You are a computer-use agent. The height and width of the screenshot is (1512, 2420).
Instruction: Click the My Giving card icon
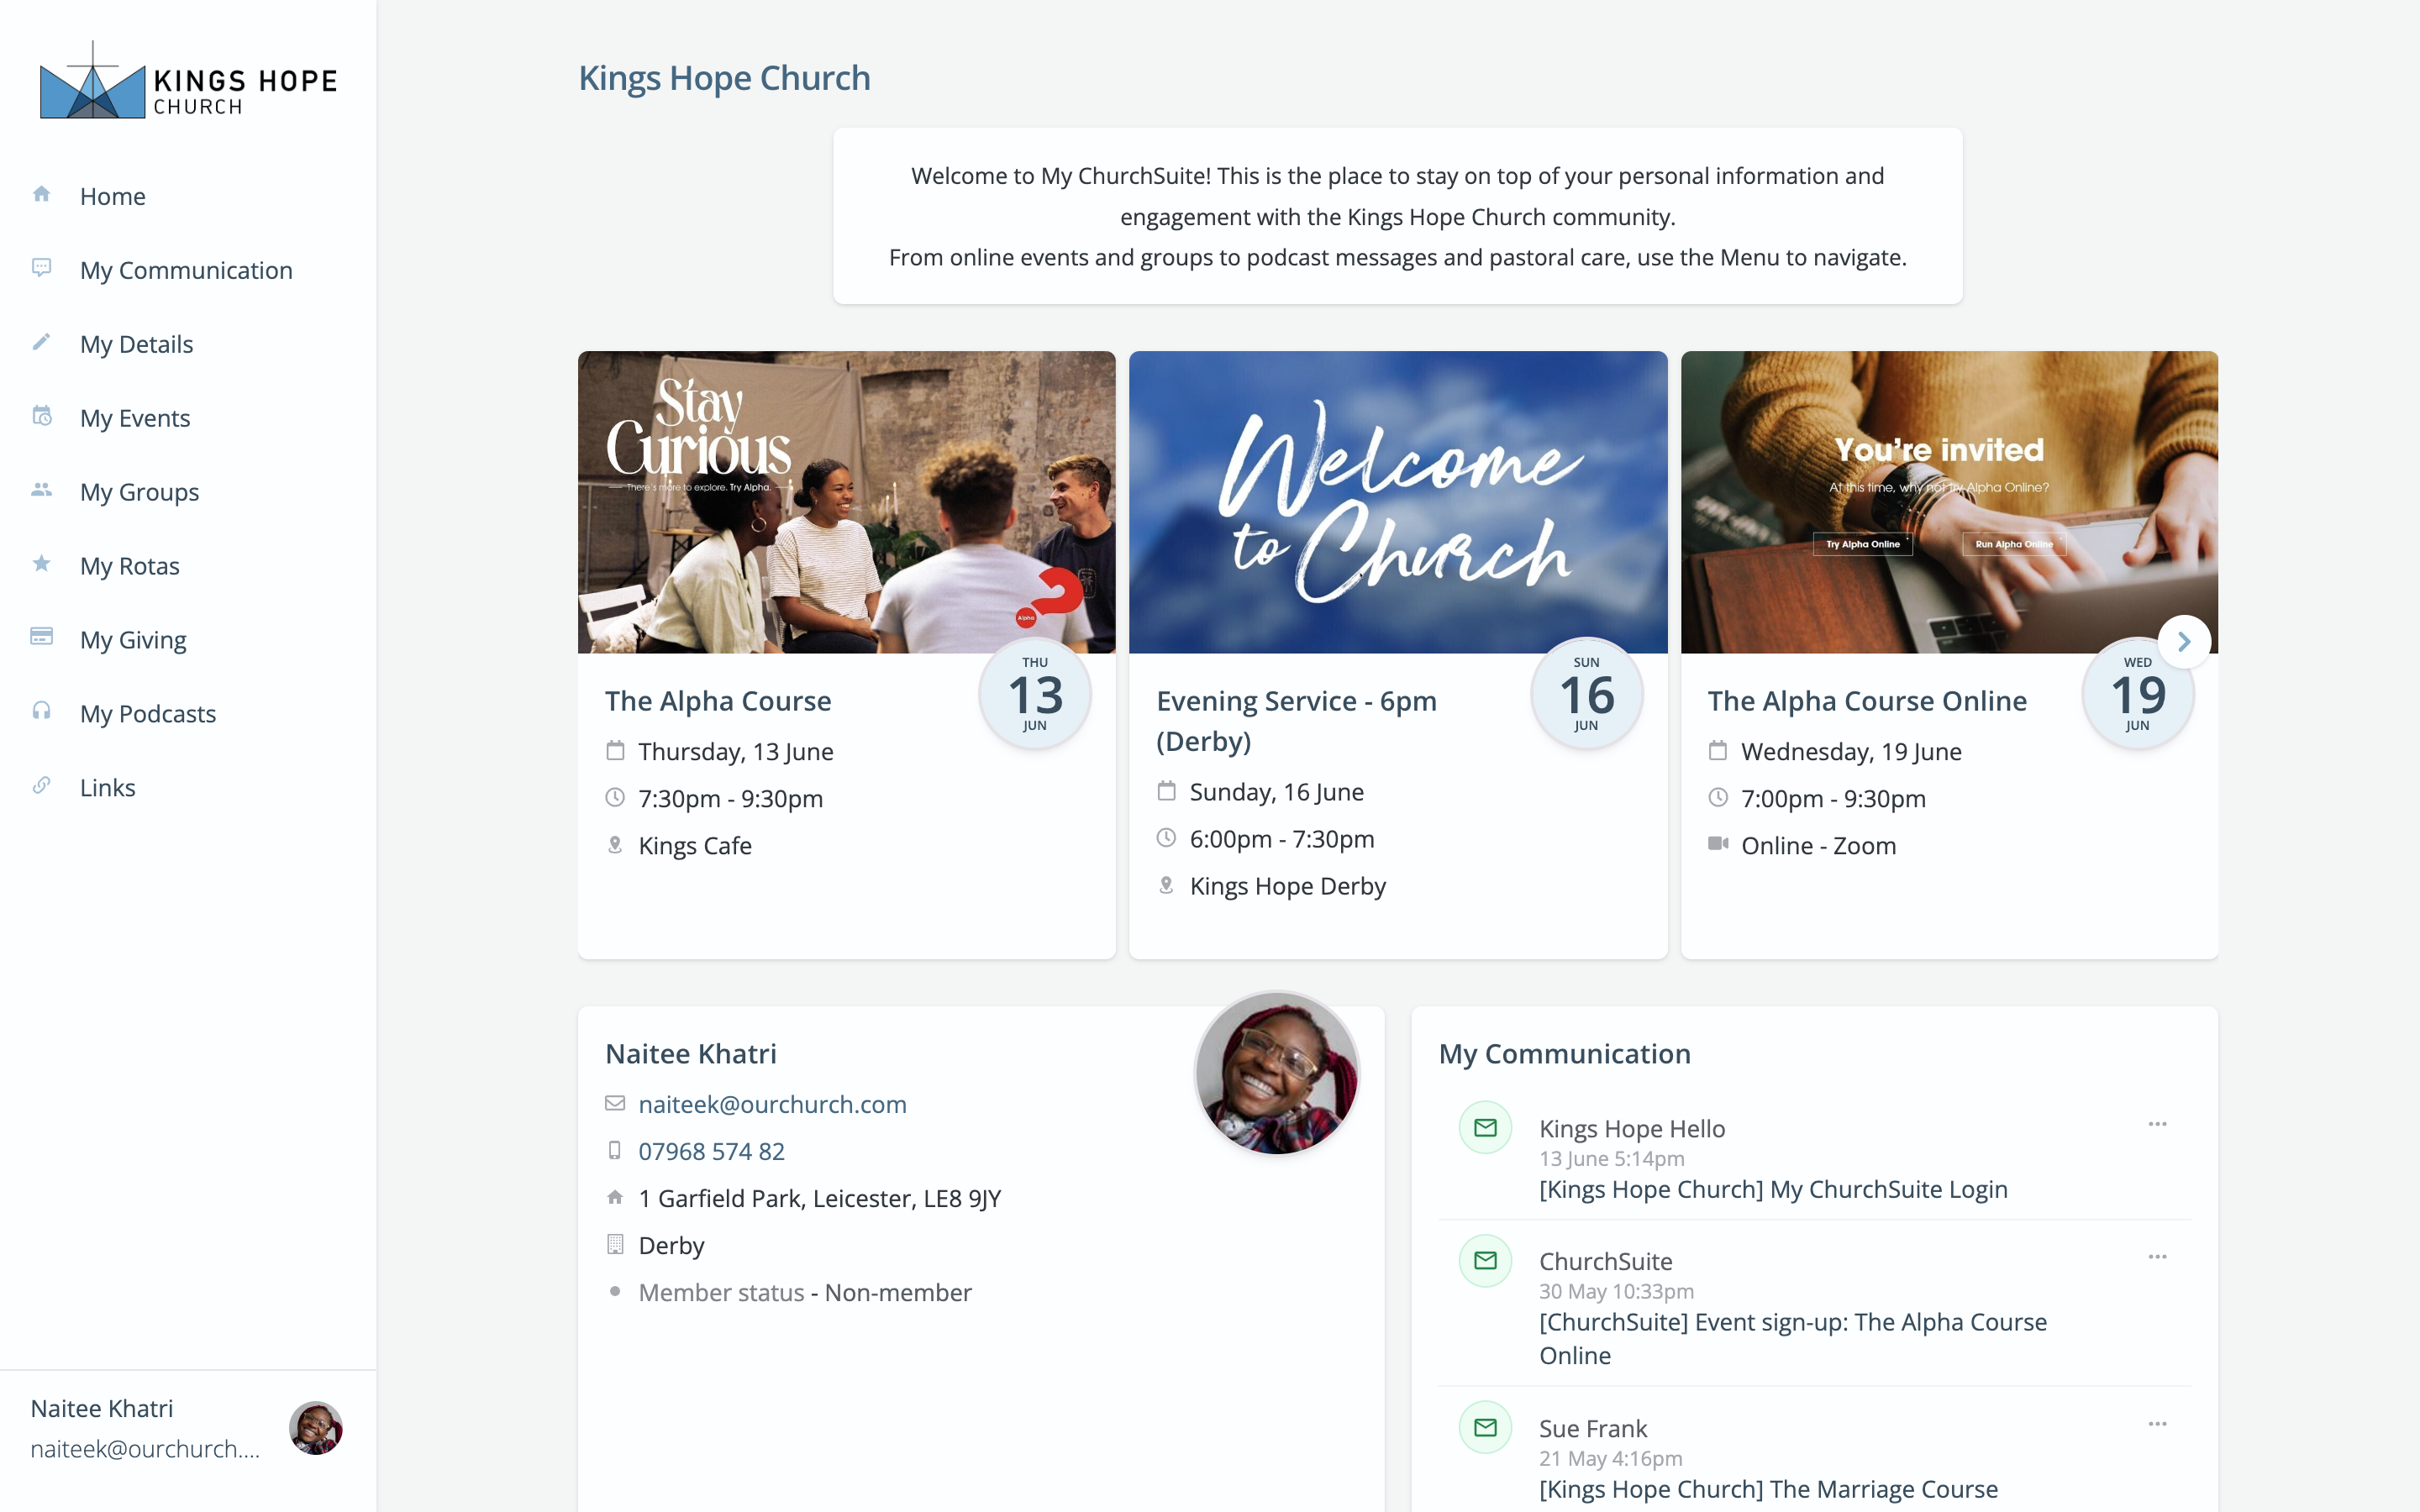click(x=41, y=637)
